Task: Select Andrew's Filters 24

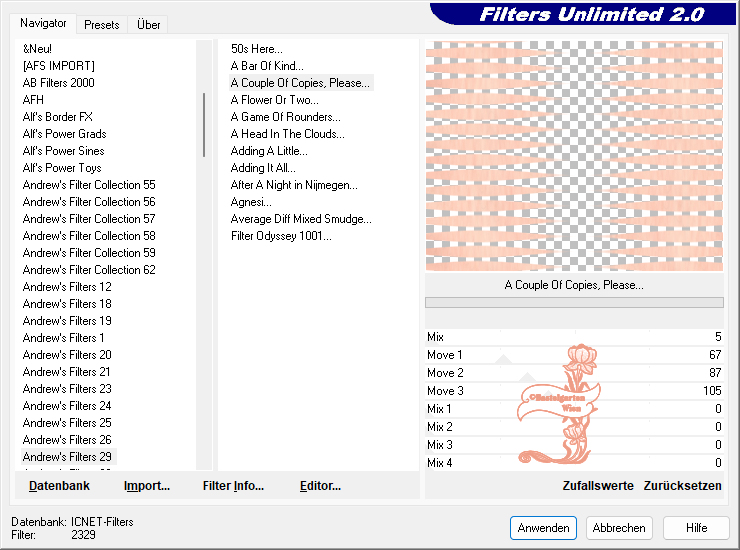Action: 67,406
